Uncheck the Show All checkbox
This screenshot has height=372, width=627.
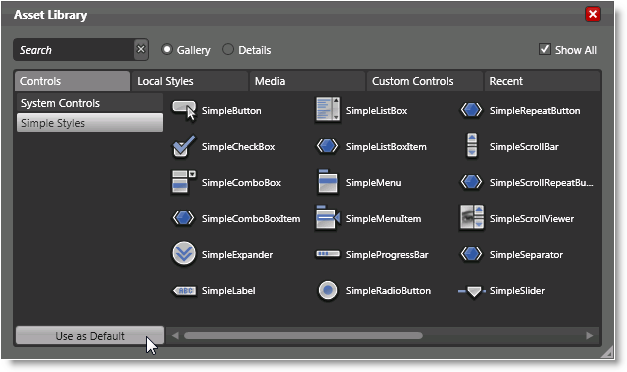point(545,49)
